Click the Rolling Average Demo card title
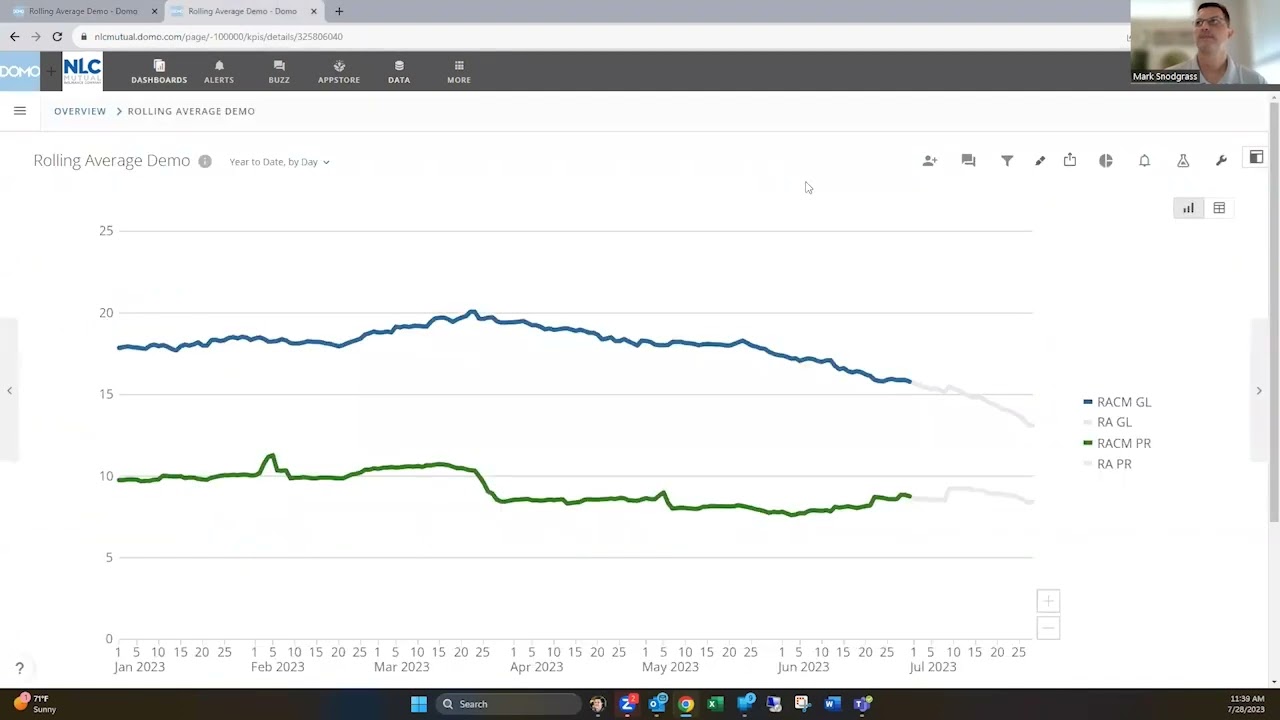1280x720 pixels. pos(112,161)
